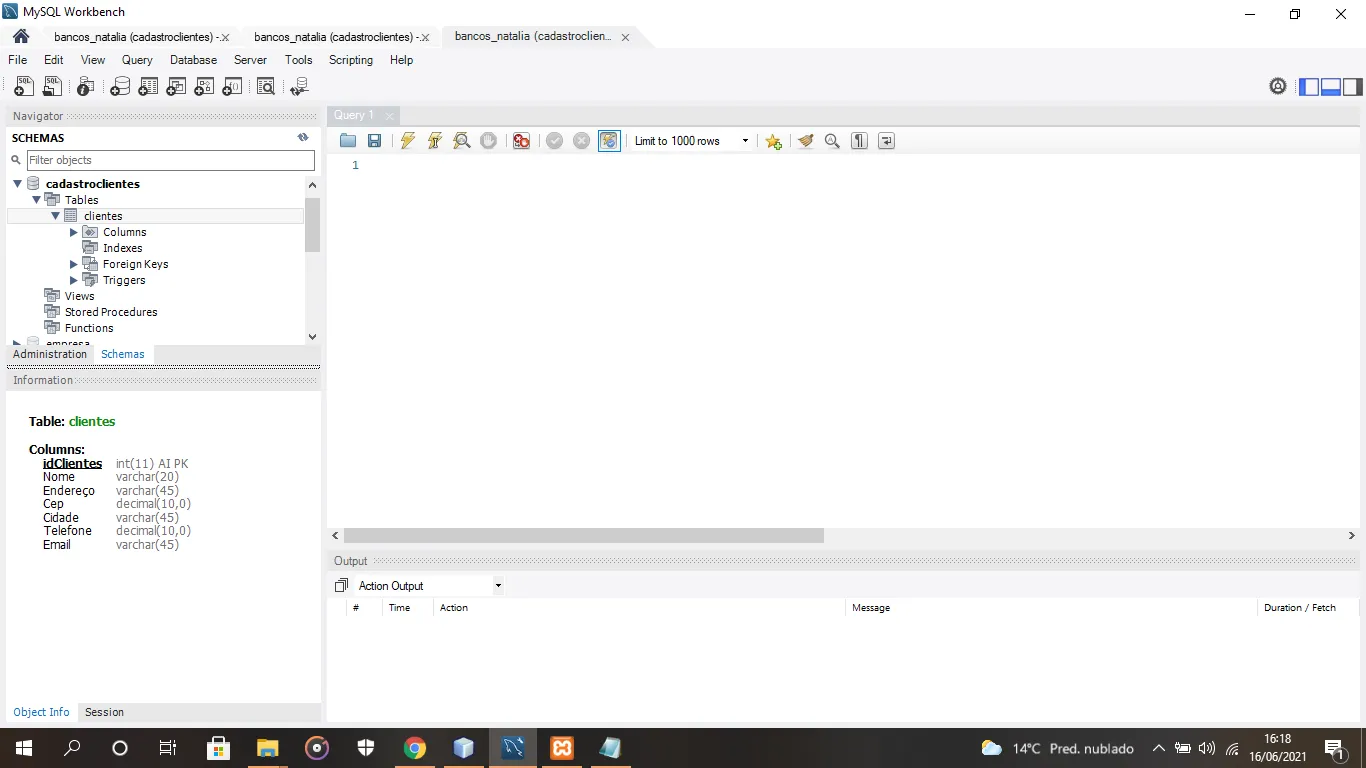The image size is (1366, 768).
Task: Expand the Columns node under clientes
Action: tap(74, 232)
